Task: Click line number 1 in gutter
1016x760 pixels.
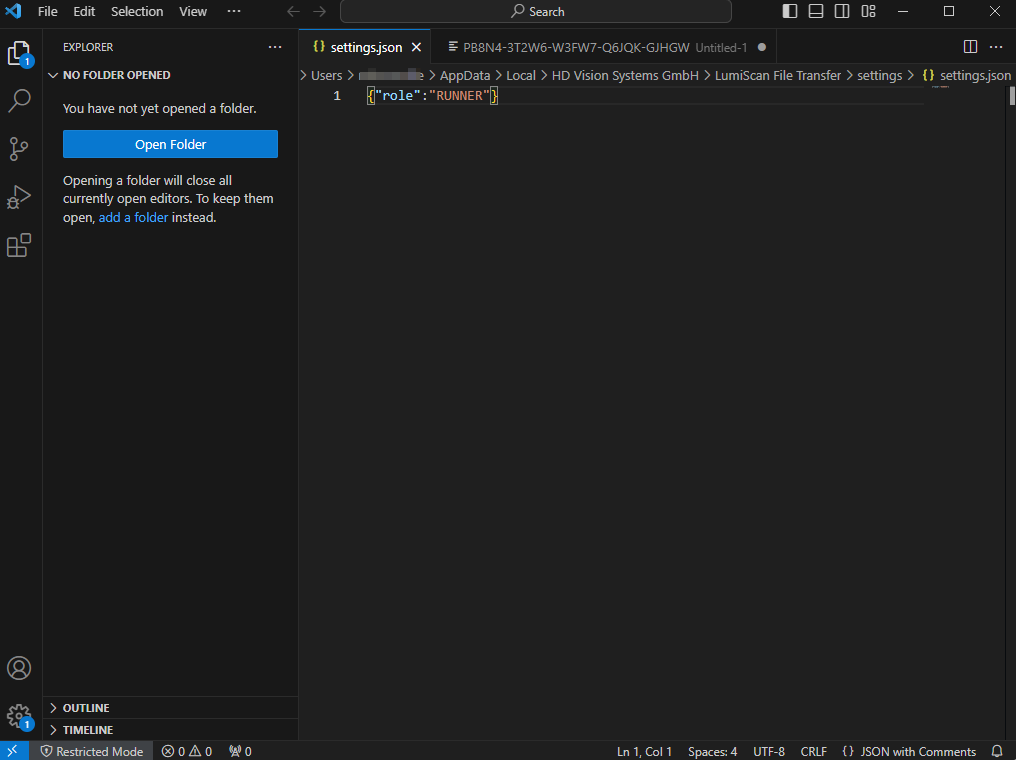Action: coord(337,96)
